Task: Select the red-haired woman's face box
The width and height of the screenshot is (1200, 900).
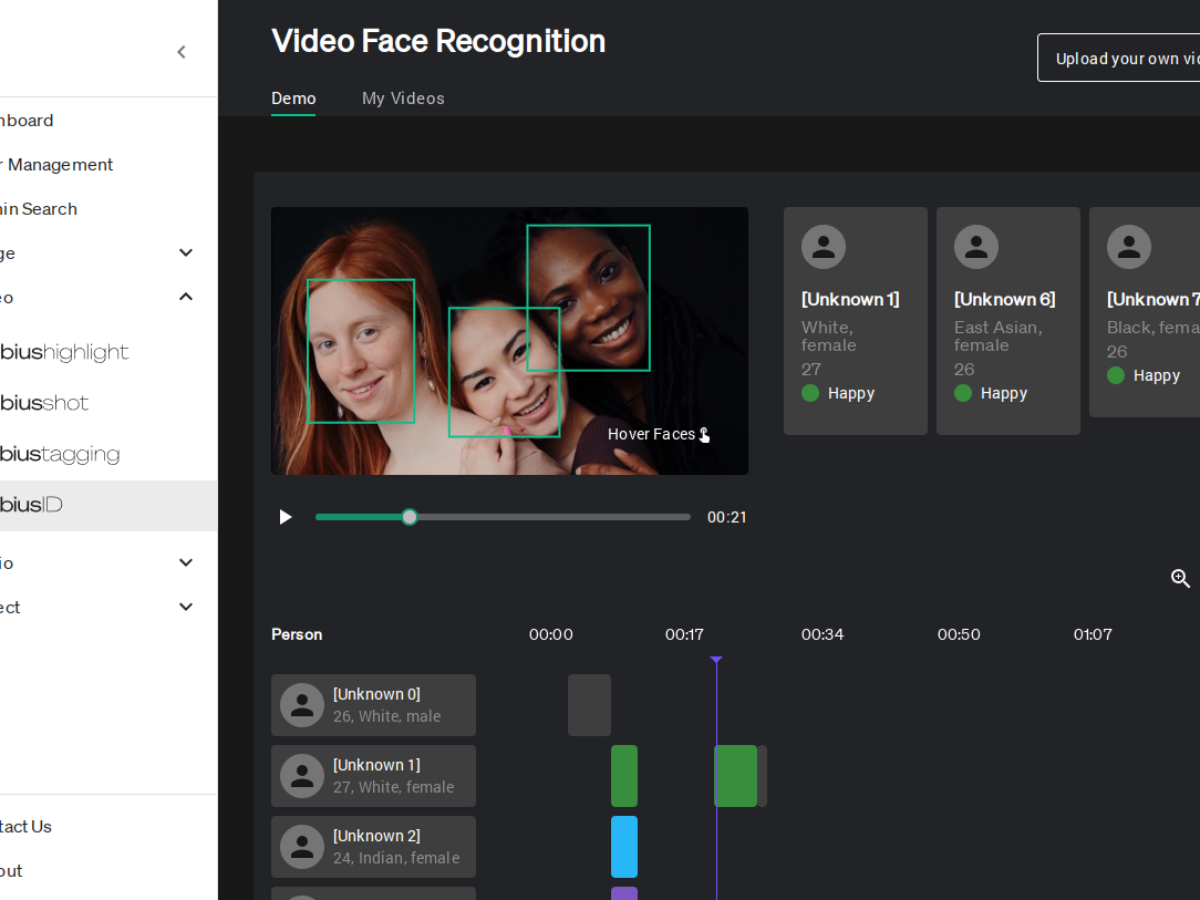Action: pyautogui.click(x=361, y=351)
